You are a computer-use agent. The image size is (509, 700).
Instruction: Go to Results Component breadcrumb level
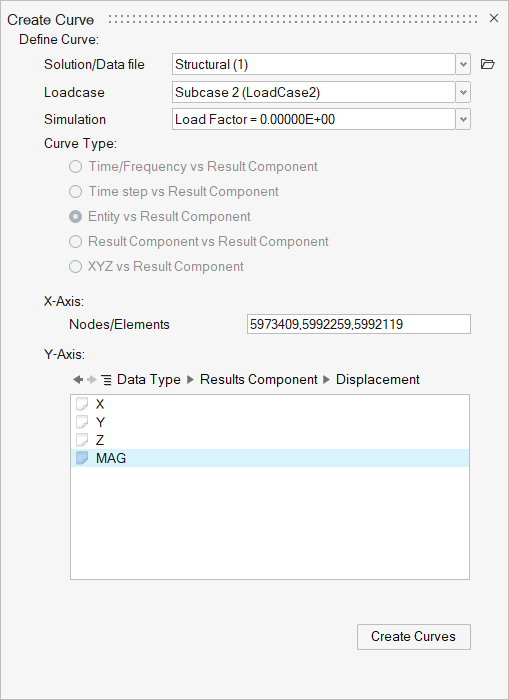(x=259, y=379)
